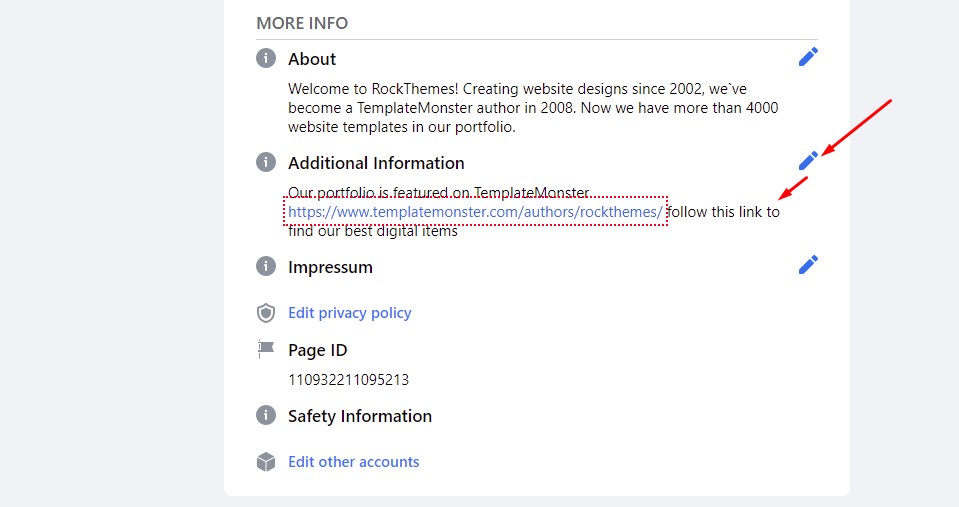
Task: Select the Page ID number 110932211095213
Action: 348,380
